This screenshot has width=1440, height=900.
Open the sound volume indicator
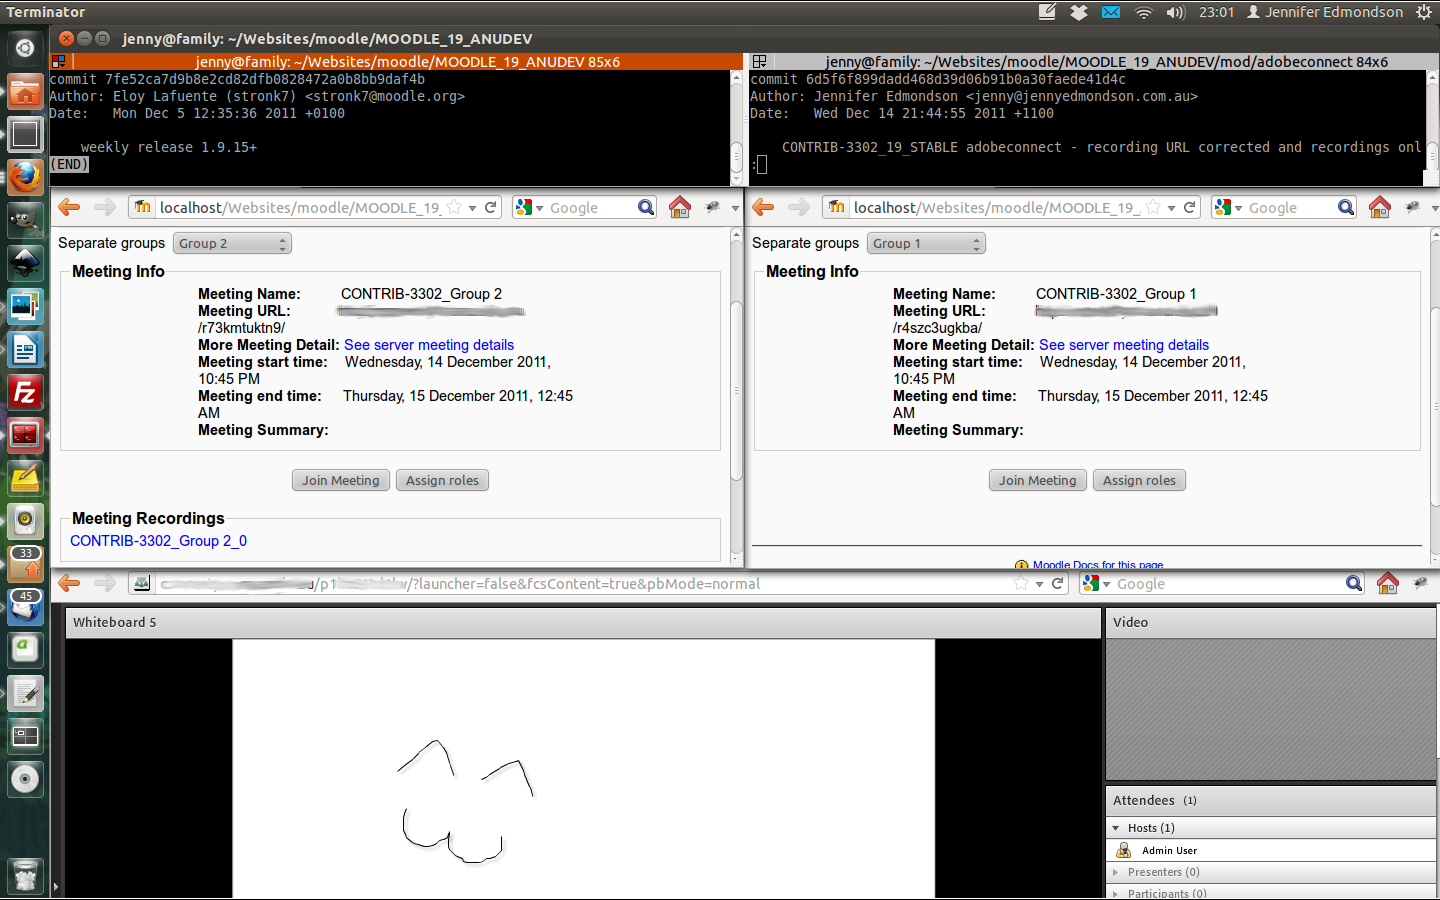pos(1176,12)
